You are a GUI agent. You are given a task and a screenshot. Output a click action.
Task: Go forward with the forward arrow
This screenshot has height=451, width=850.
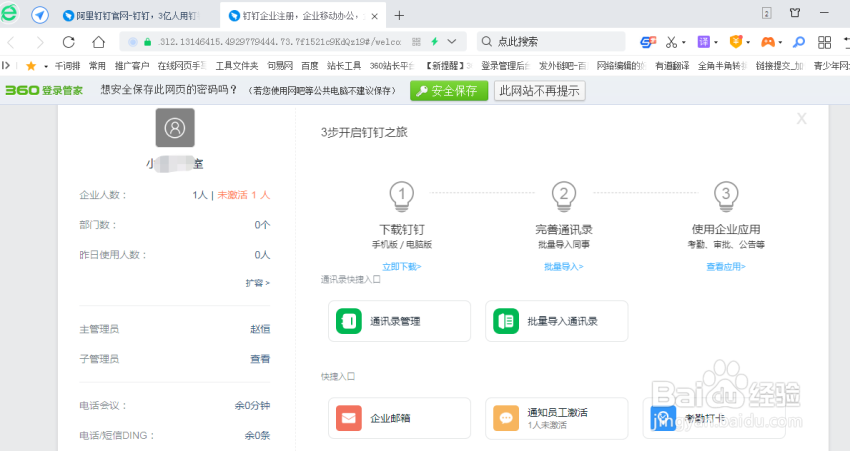40,42
